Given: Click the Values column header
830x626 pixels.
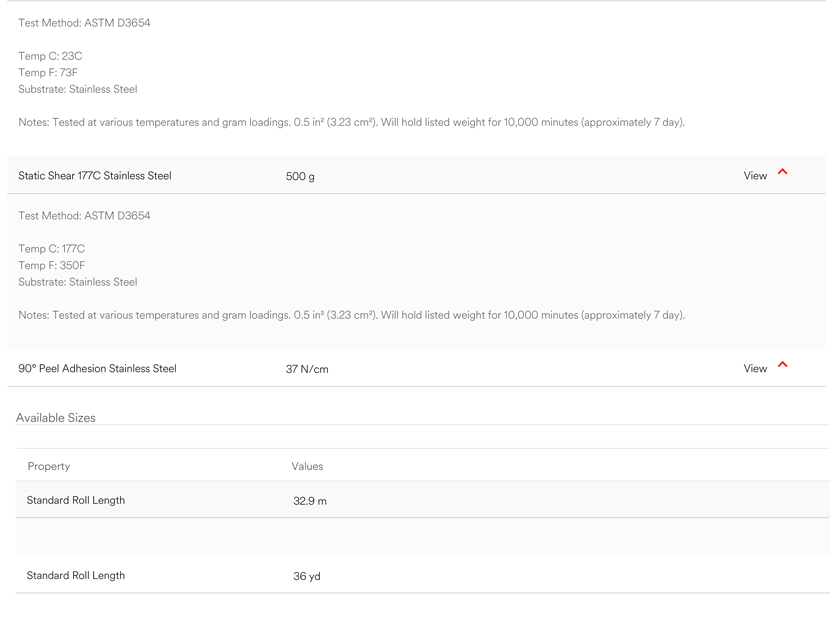Looking at the screenshot, I should [307, 466].
